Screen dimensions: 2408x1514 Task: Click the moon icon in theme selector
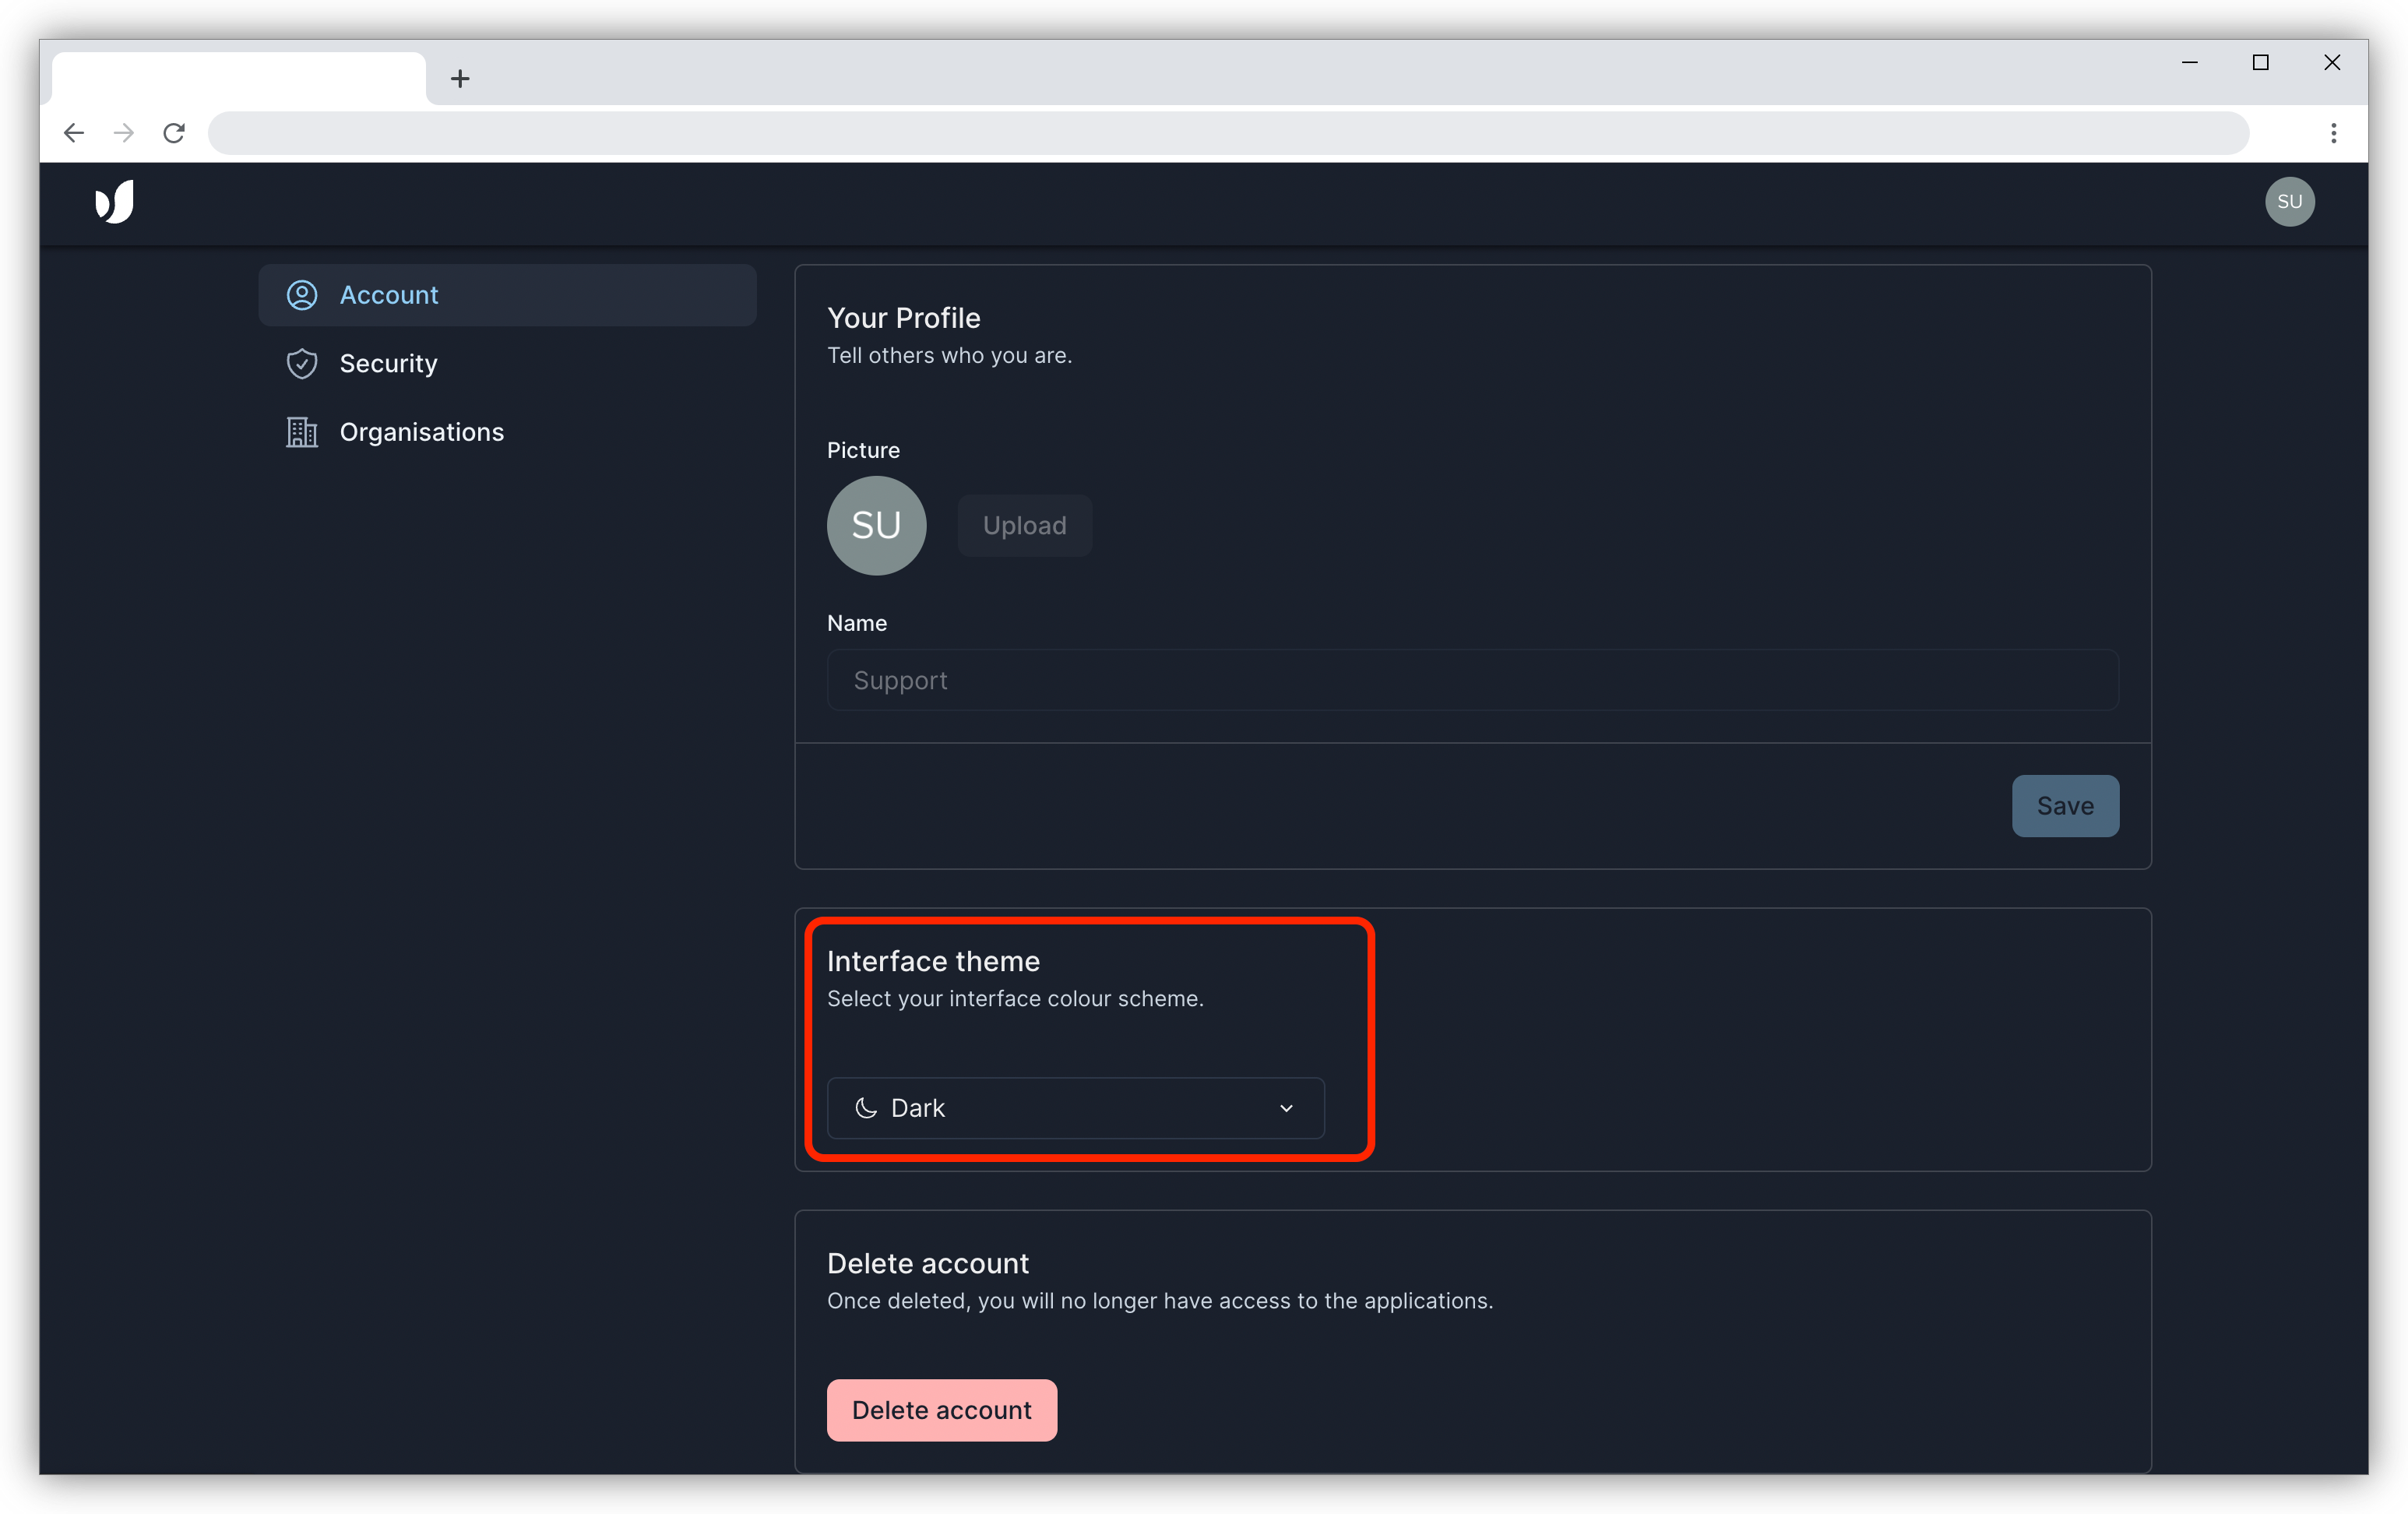[866, 1108]
